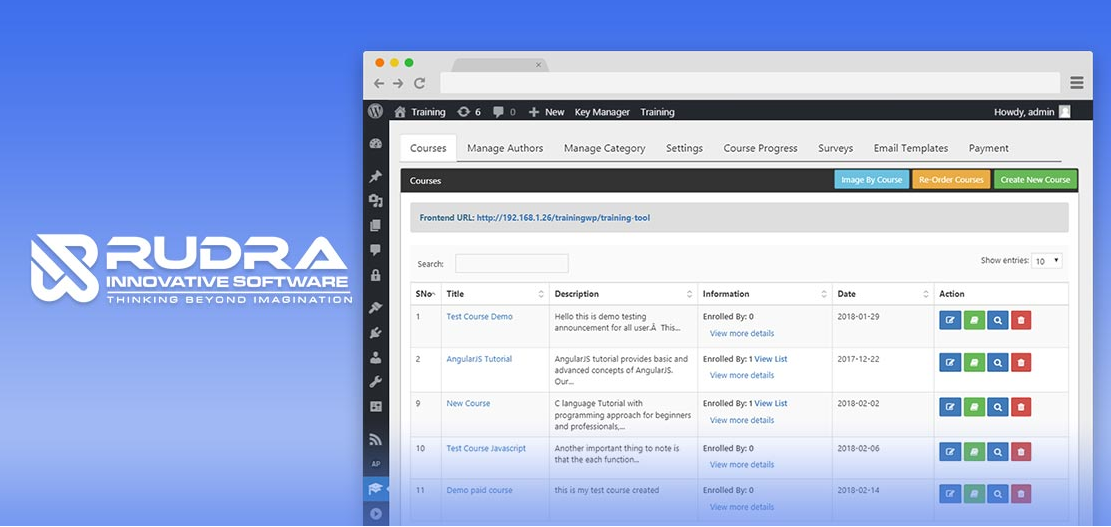Open graduation cap Training icon in sidebar

(x=376, y=489)
